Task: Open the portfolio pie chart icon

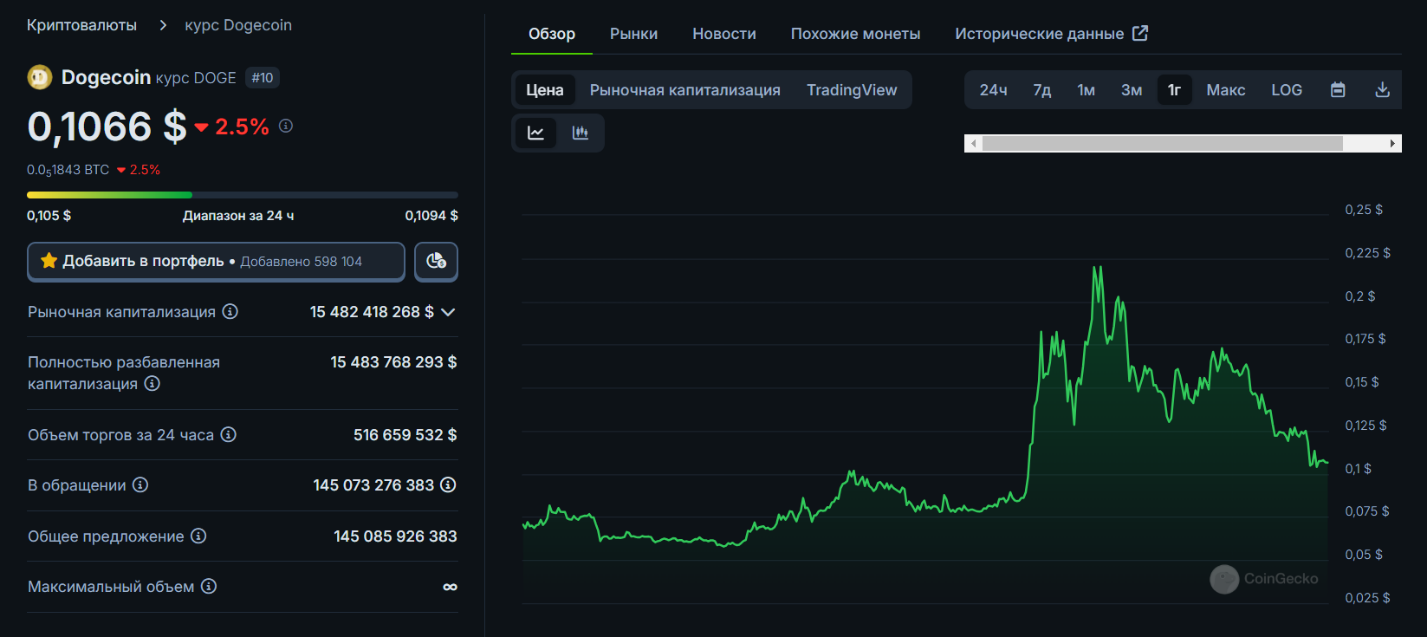Action: (435, 261)
